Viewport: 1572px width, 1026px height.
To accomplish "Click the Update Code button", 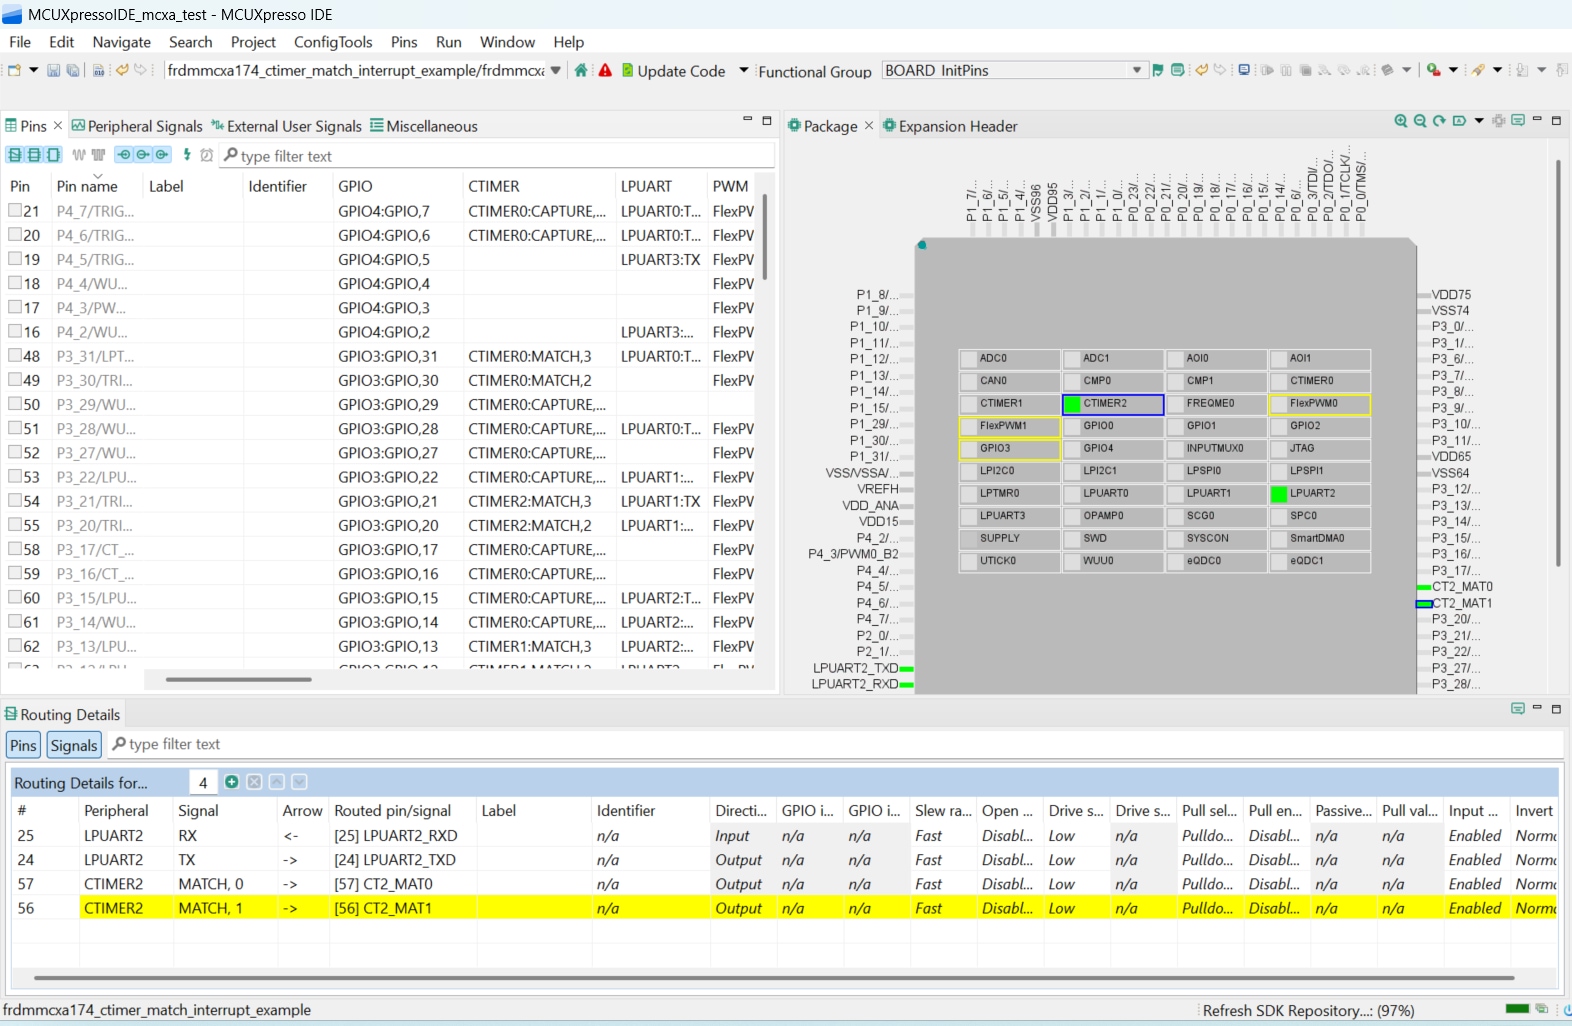I will (673, 71).
